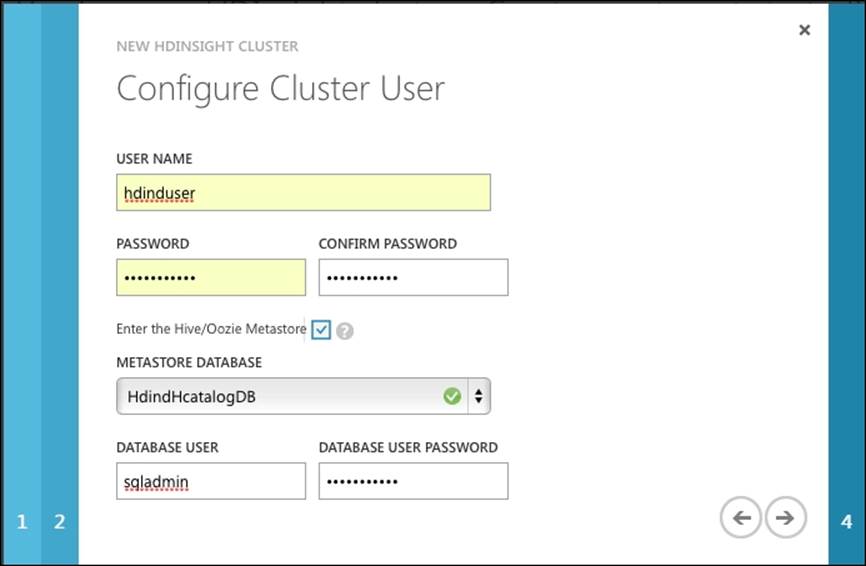The image size is (866, 566).
Task: Go back with the left arrow button
Action: (x=741, y=517)
